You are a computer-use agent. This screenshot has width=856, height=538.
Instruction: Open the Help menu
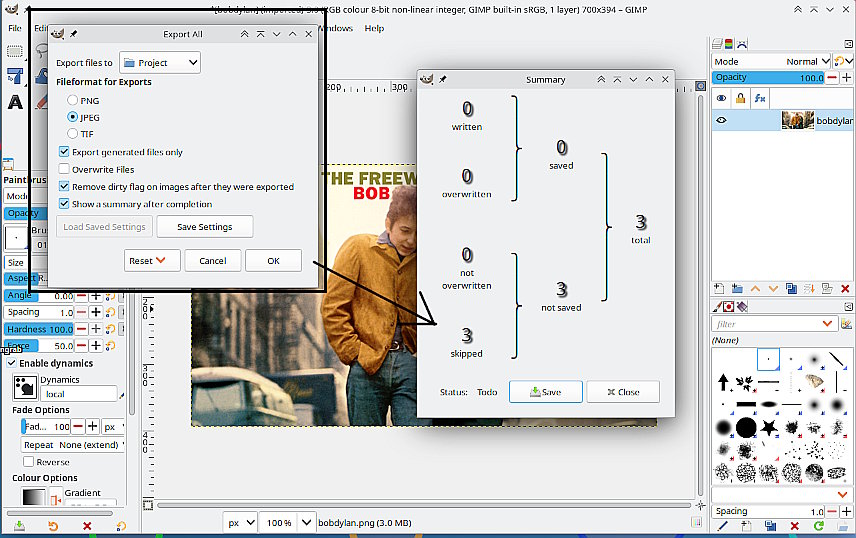(x=374, y=28)
